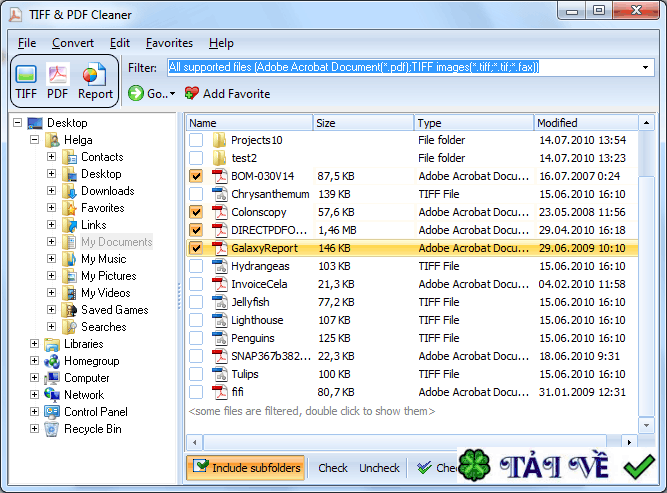667x493 pixels.
Task: Open the Go dropdown arrow
Action: 172,94
